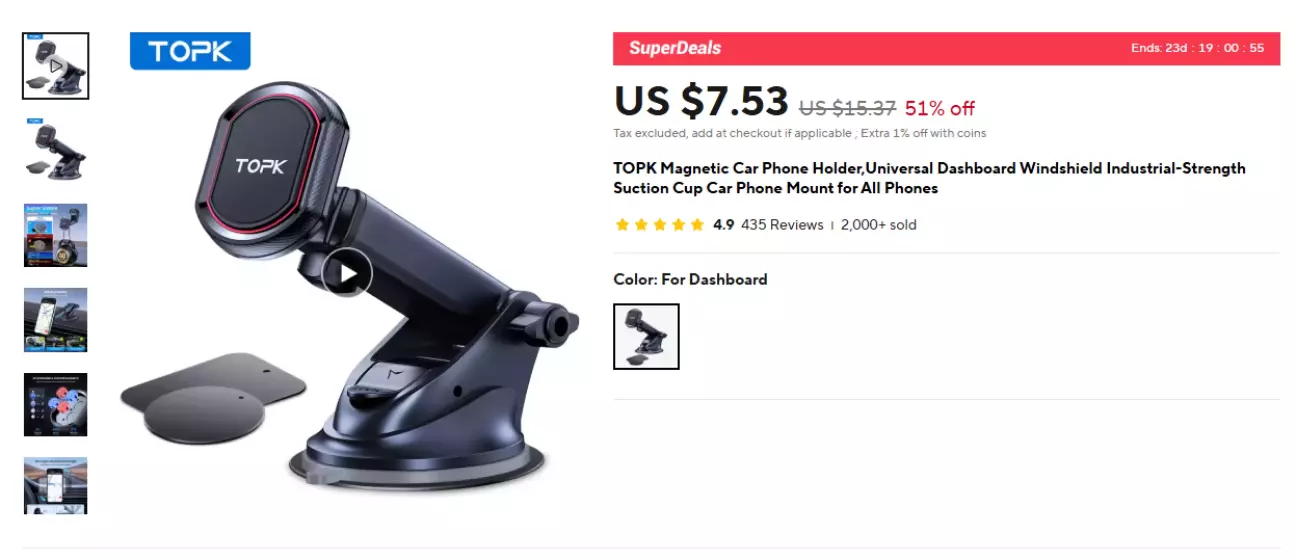Click the 2,000+ sold text

pos(878,225)
